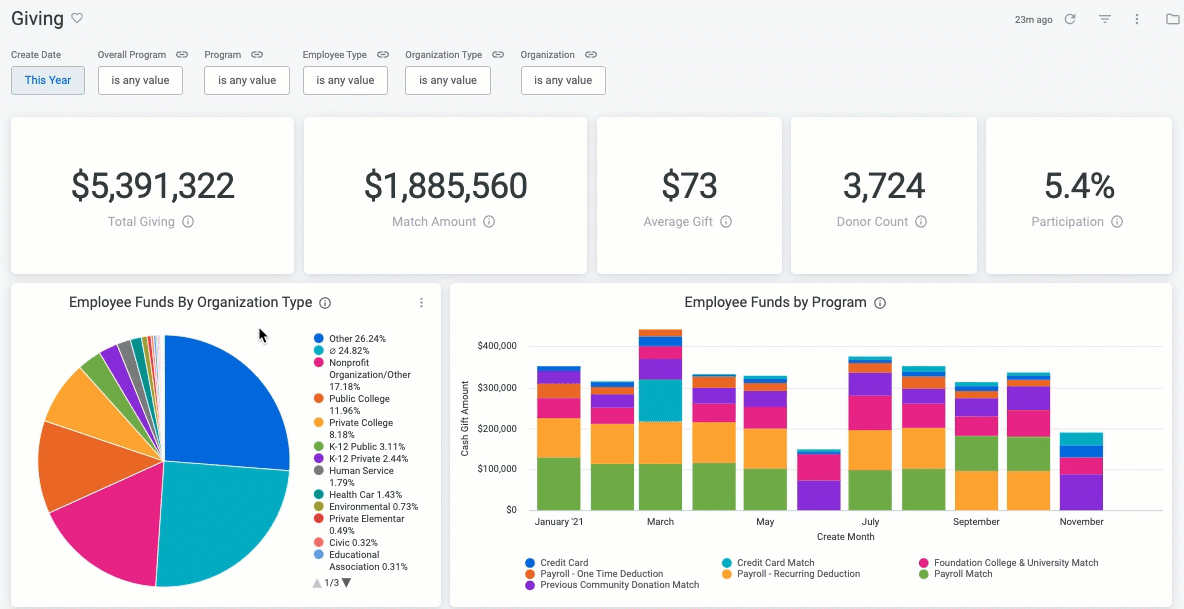Go to the previous pie legend page
Image resolution: width=1184 pixels, height=609 pixels.
[x=316, y=583]
